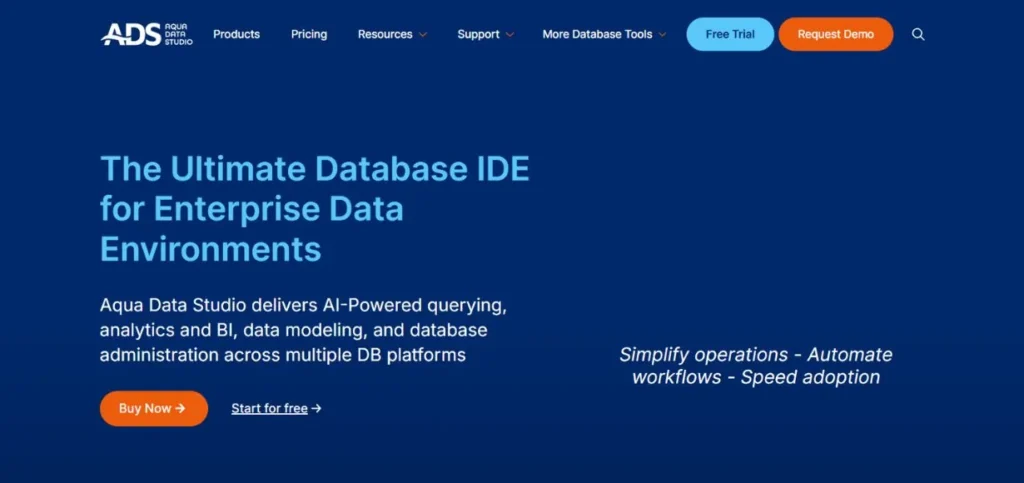Click the arrow beside Start for free
This screenshot has height=483, width=1024.
pos(317,408)
